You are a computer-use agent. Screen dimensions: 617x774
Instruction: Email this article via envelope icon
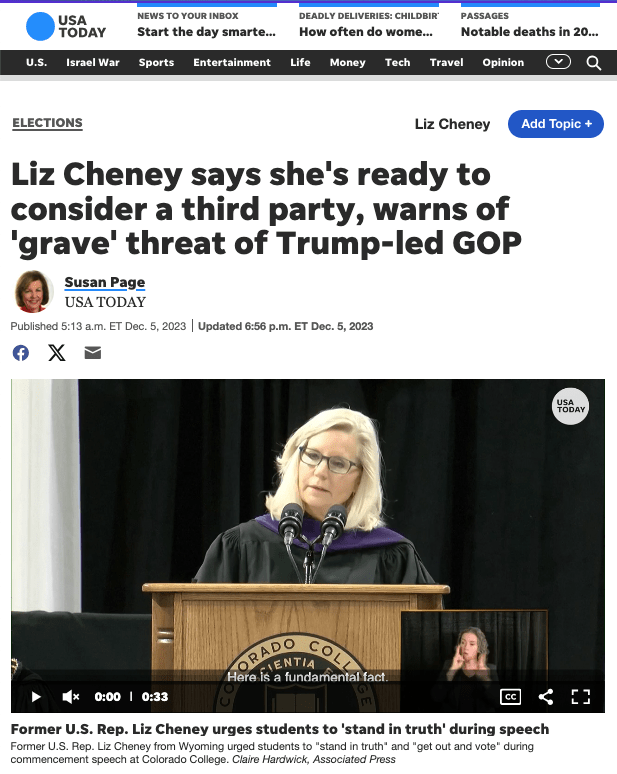click(x=93, y=353)
